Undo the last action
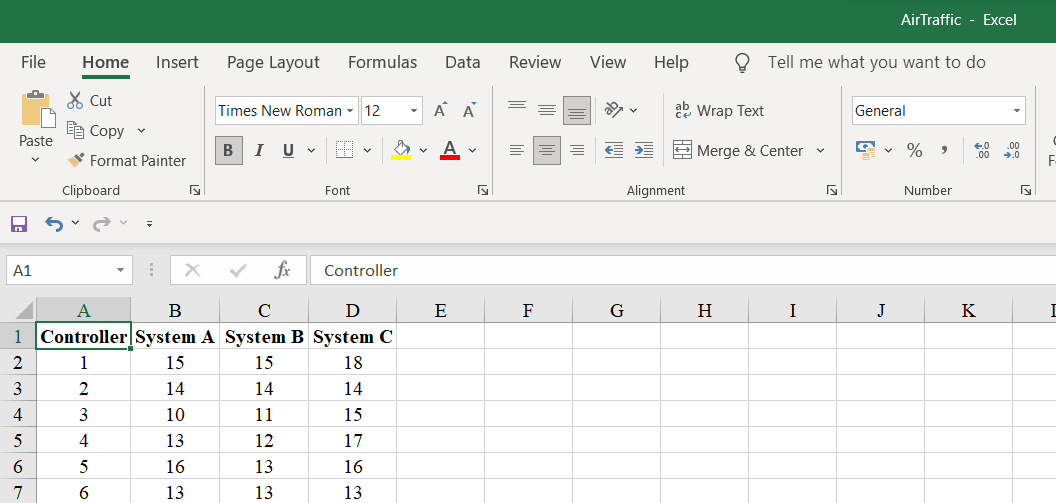1056x503 pixels. (54, 224)
